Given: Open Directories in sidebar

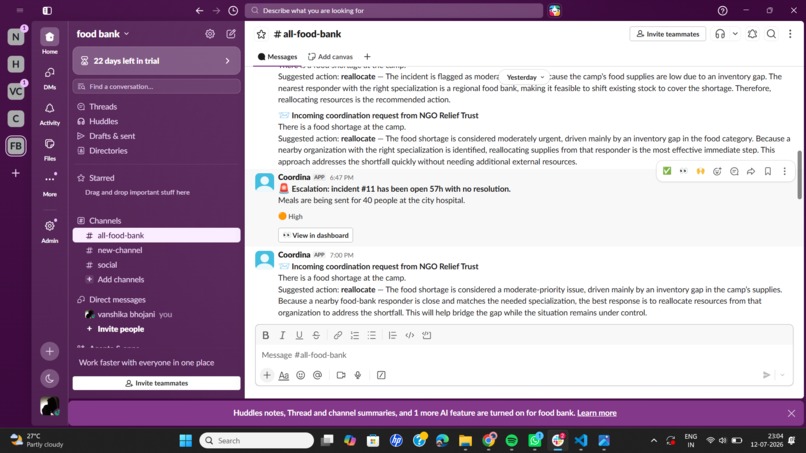Looking at the screenshot, I should (x=108, y=151).
